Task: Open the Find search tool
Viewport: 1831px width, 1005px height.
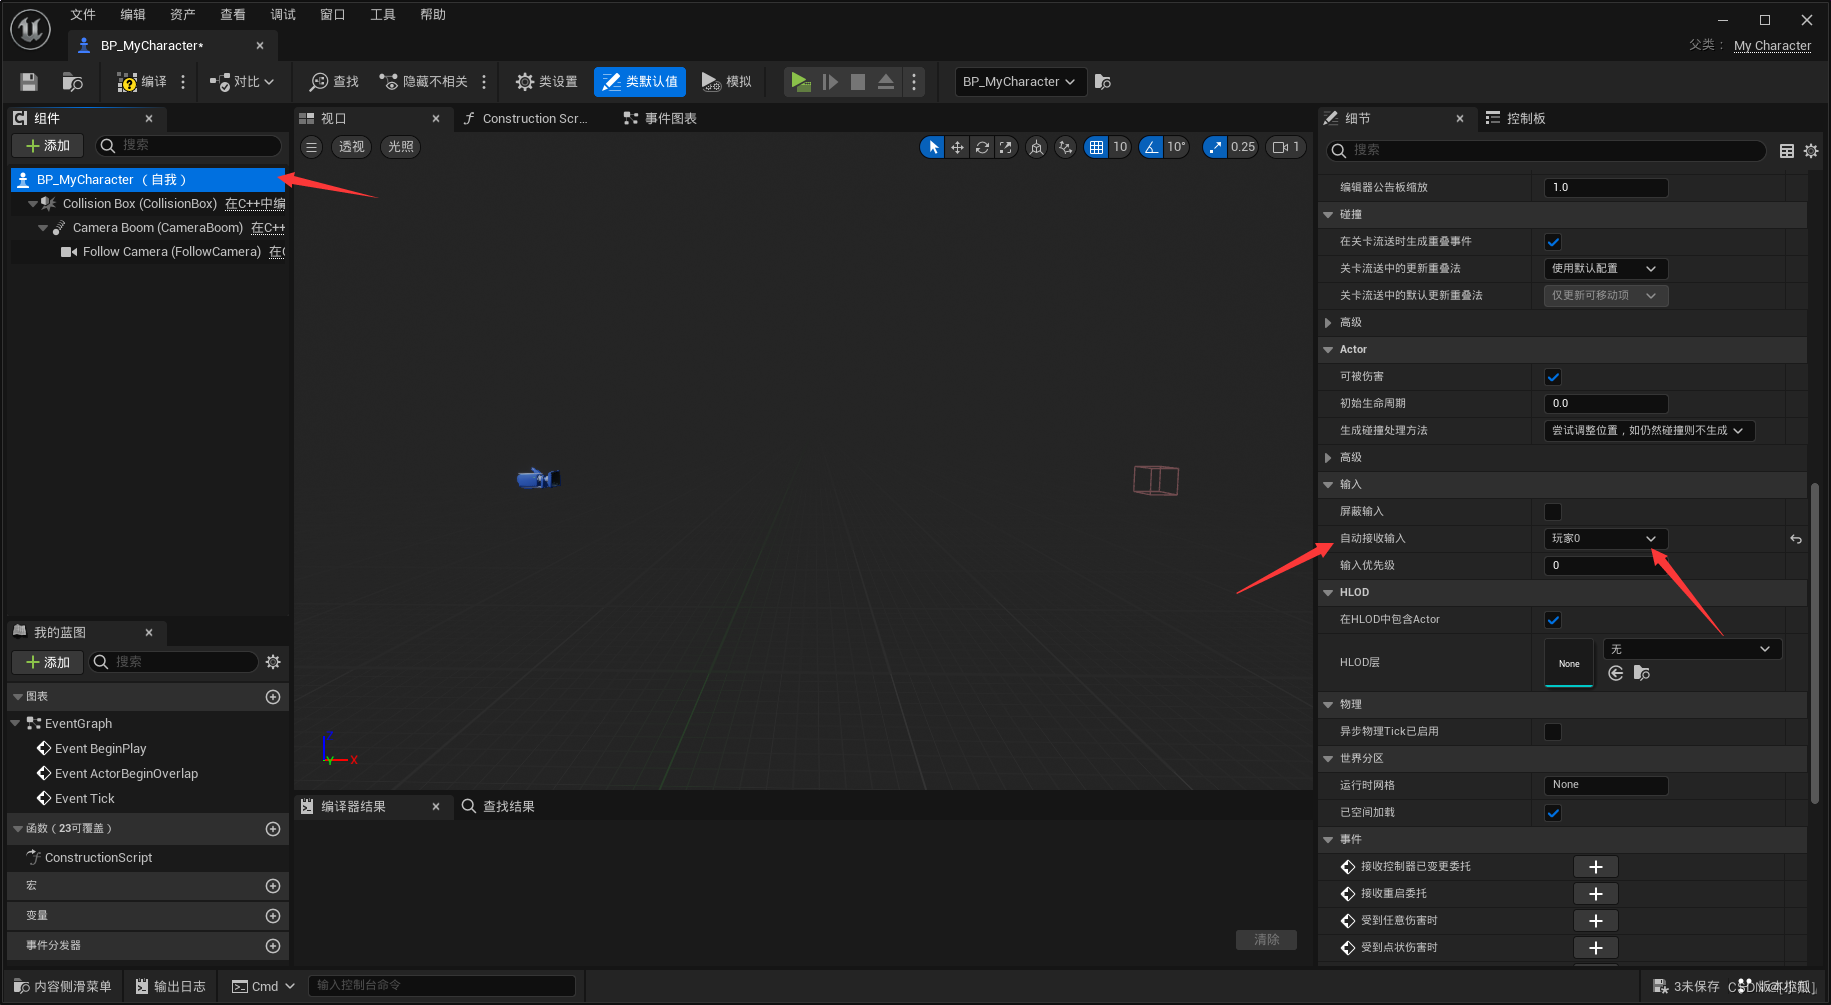Action: click(x=335, y=82)
